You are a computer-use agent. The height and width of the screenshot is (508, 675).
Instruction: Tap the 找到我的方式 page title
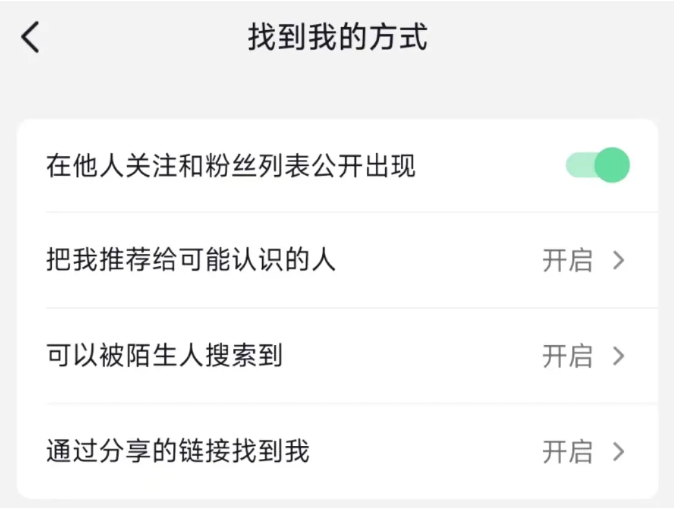pos(337,38)
